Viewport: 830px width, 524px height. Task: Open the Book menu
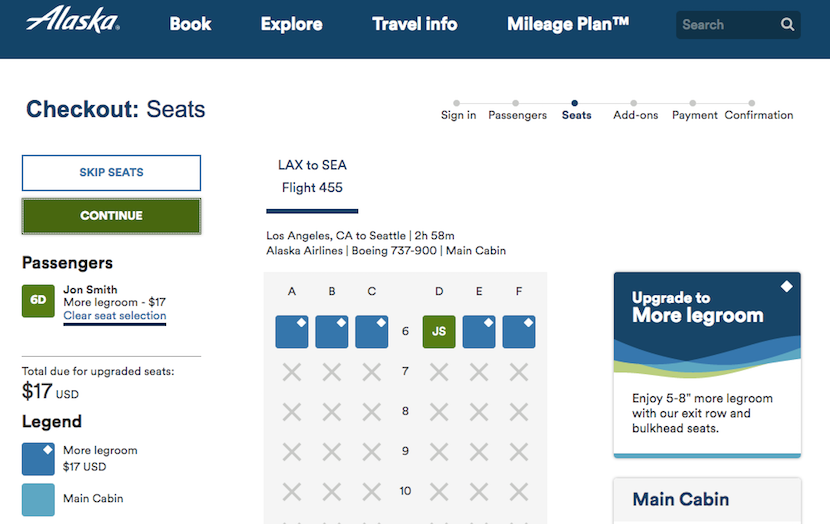pyautogui.click(x=190, y=24)
